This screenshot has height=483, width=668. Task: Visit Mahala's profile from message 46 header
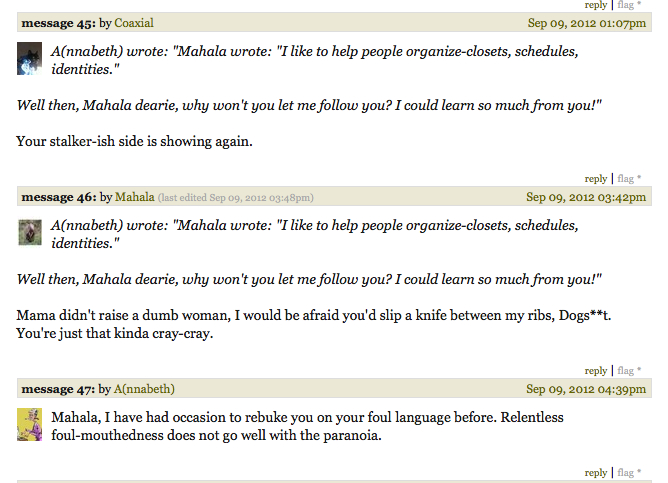click(x=135, y=197)
